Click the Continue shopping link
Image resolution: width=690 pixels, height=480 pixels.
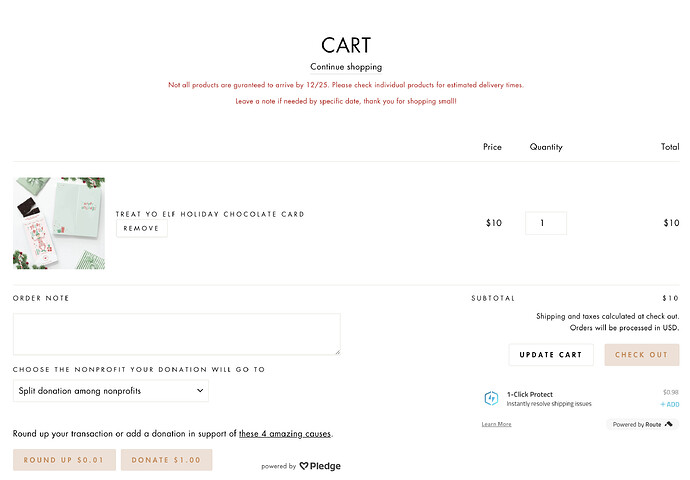(346, 67)
